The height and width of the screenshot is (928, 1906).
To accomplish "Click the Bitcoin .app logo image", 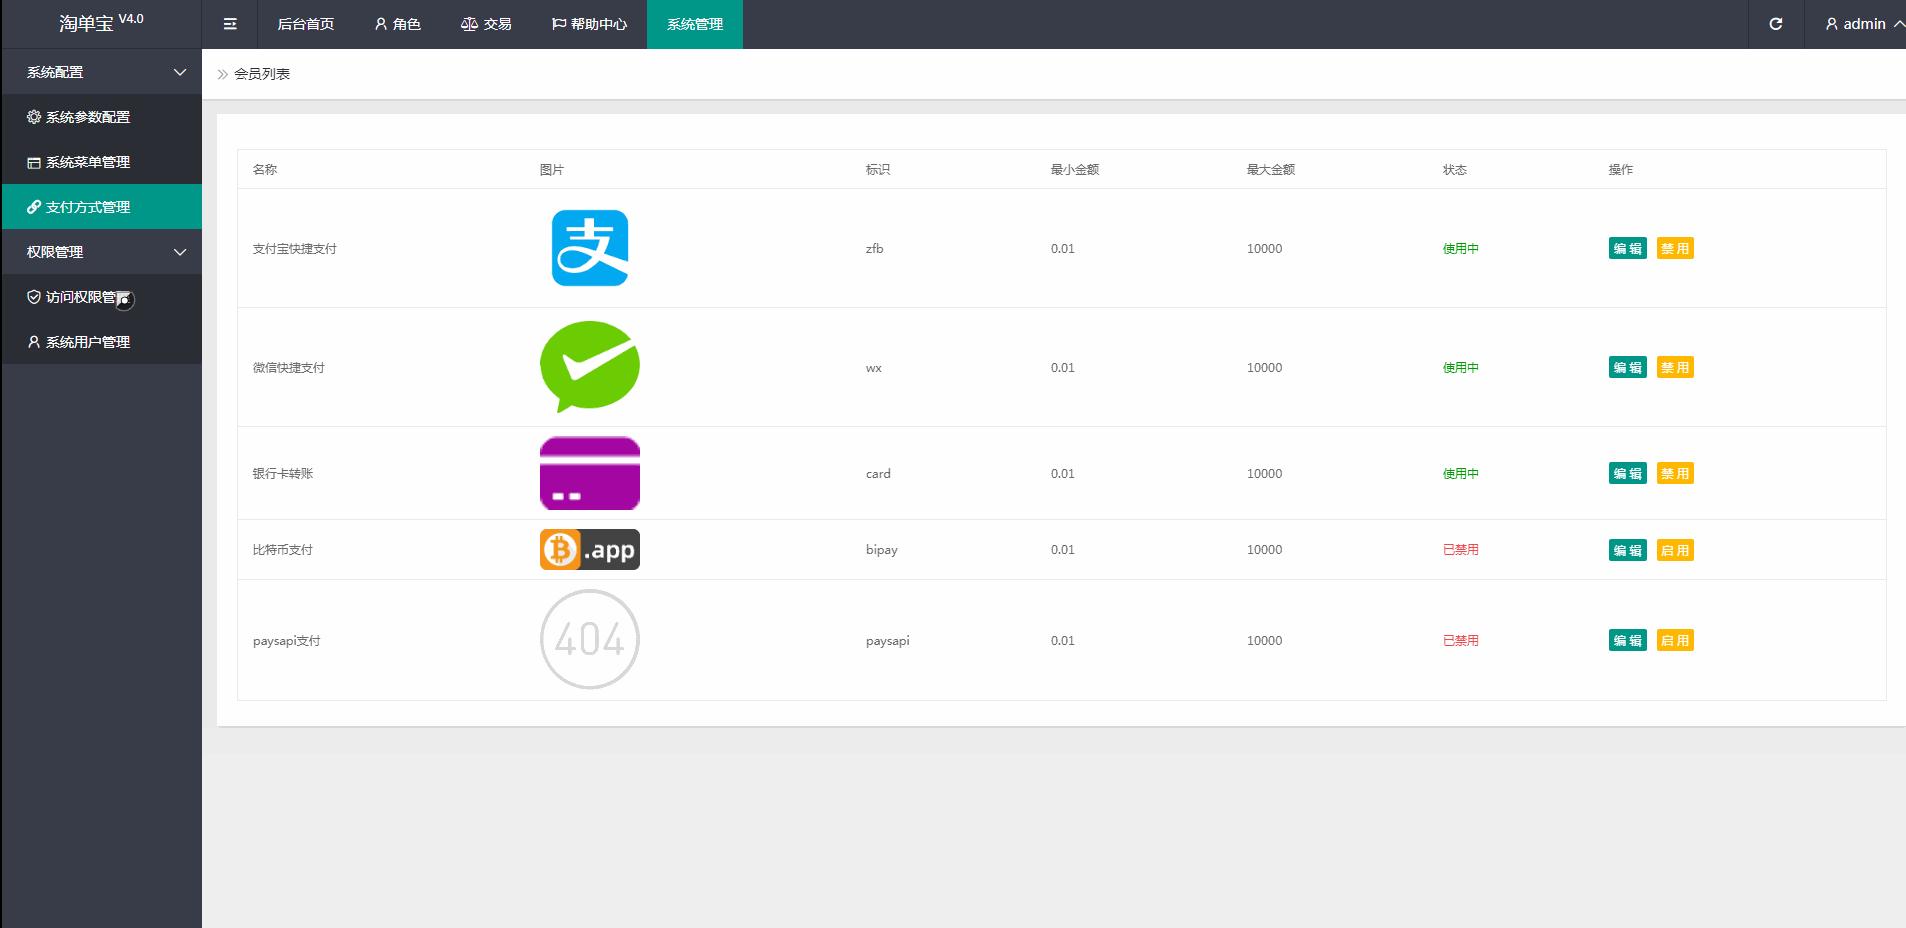I will [590, 550].
